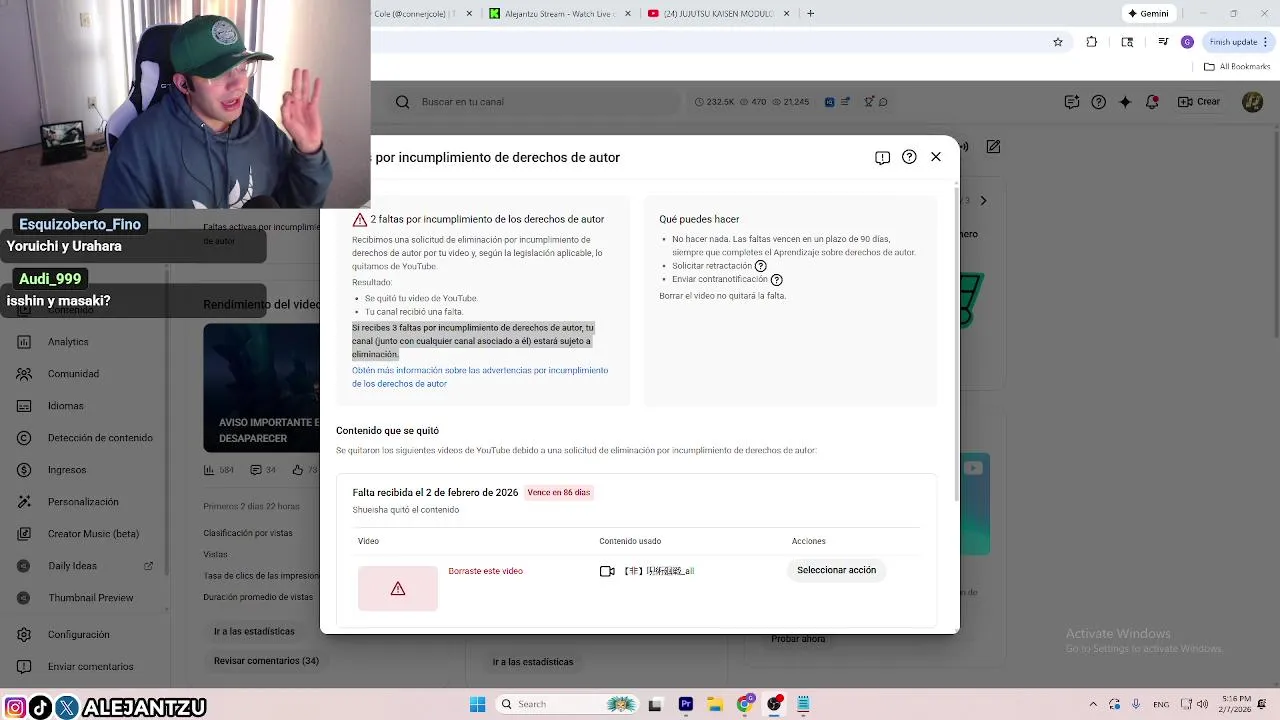
Task: Open Personalización in Studio sidebar
Action: pos(83,502)
